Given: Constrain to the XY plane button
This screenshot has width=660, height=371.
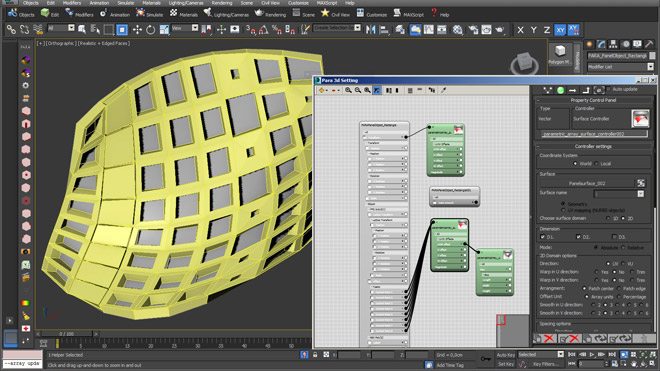Looking at the screenshot, I should [560, 30].
